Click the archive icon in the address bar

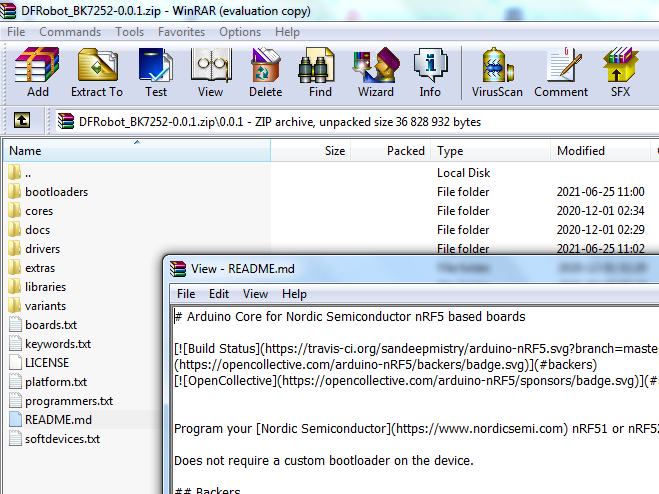pyautogui.click(x=66, y=122)
